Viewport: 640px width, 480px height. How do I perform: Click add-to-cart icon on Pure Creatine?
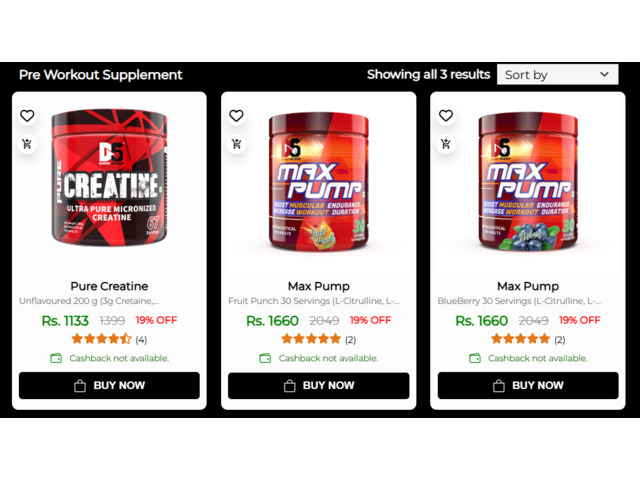[27, 144]
